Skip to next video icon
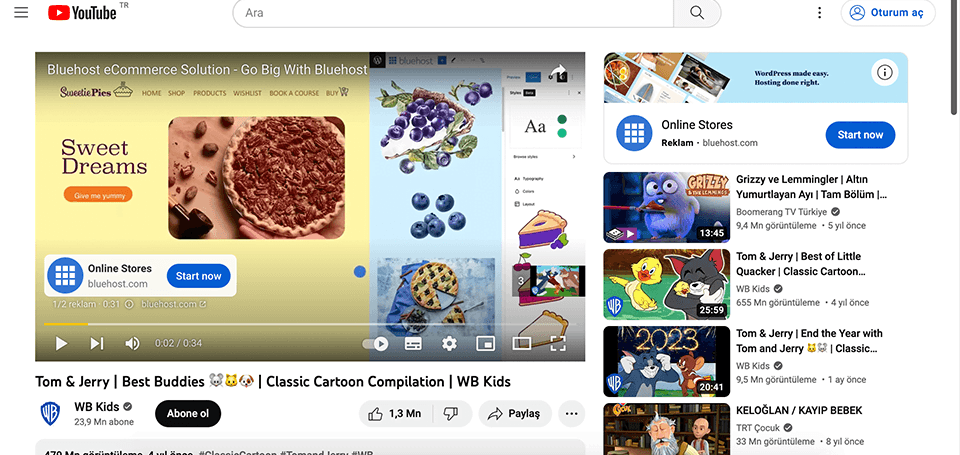This screenshot has width=960, height=455. (x=97, y=344)
